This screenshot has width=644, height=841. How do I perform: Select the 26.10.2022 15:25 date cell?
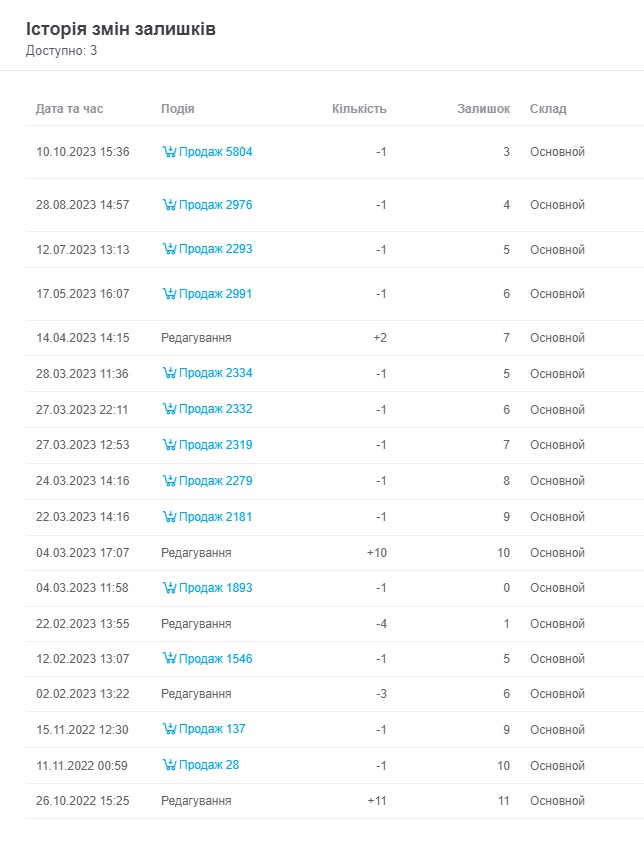tap(83, 801)
